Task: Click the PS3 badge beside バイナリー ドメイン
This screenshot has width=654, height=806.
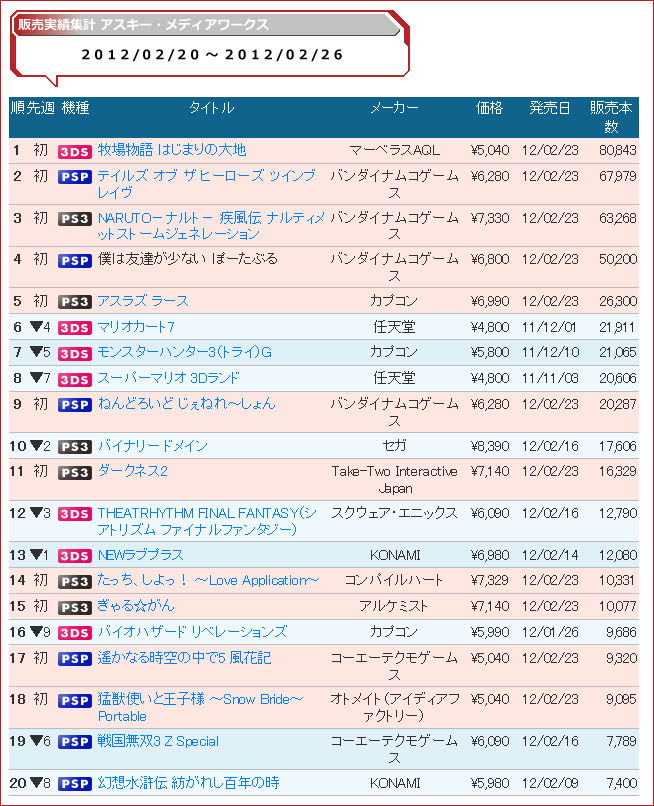Action: pos(75,447)
